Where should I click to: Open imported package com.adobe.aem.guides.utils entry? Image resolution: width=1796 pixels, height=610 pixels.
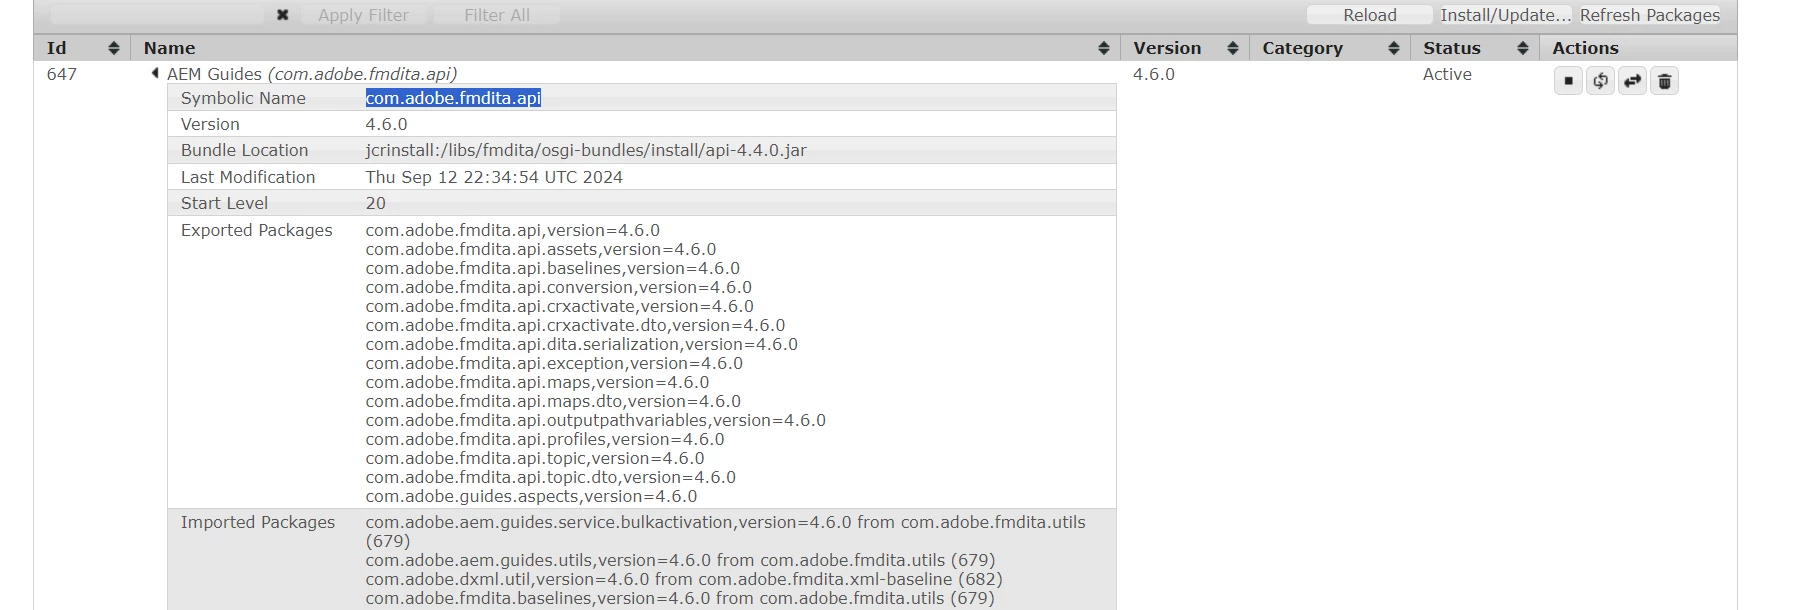click(680, 560)
